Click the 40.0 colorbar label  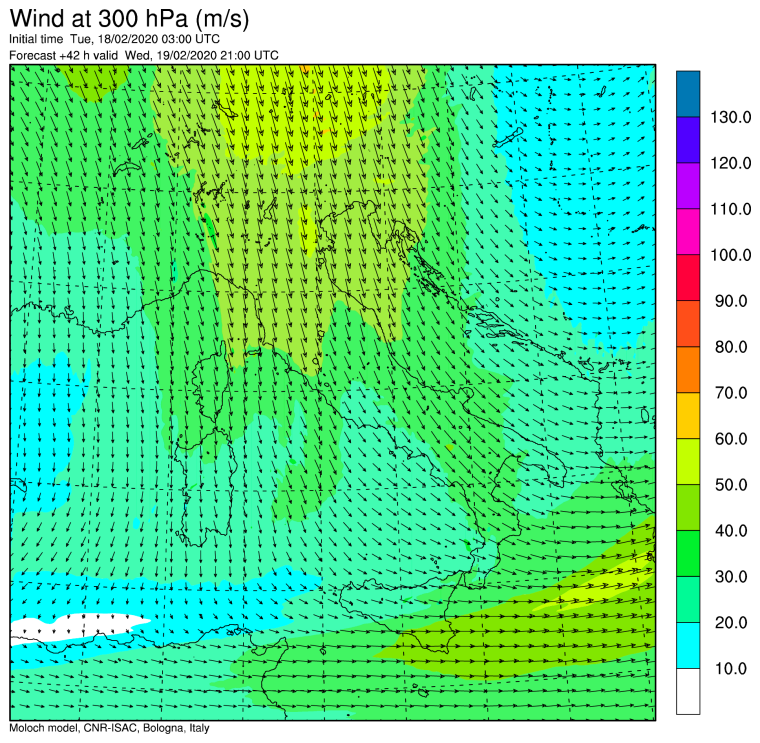coord(731,531)
